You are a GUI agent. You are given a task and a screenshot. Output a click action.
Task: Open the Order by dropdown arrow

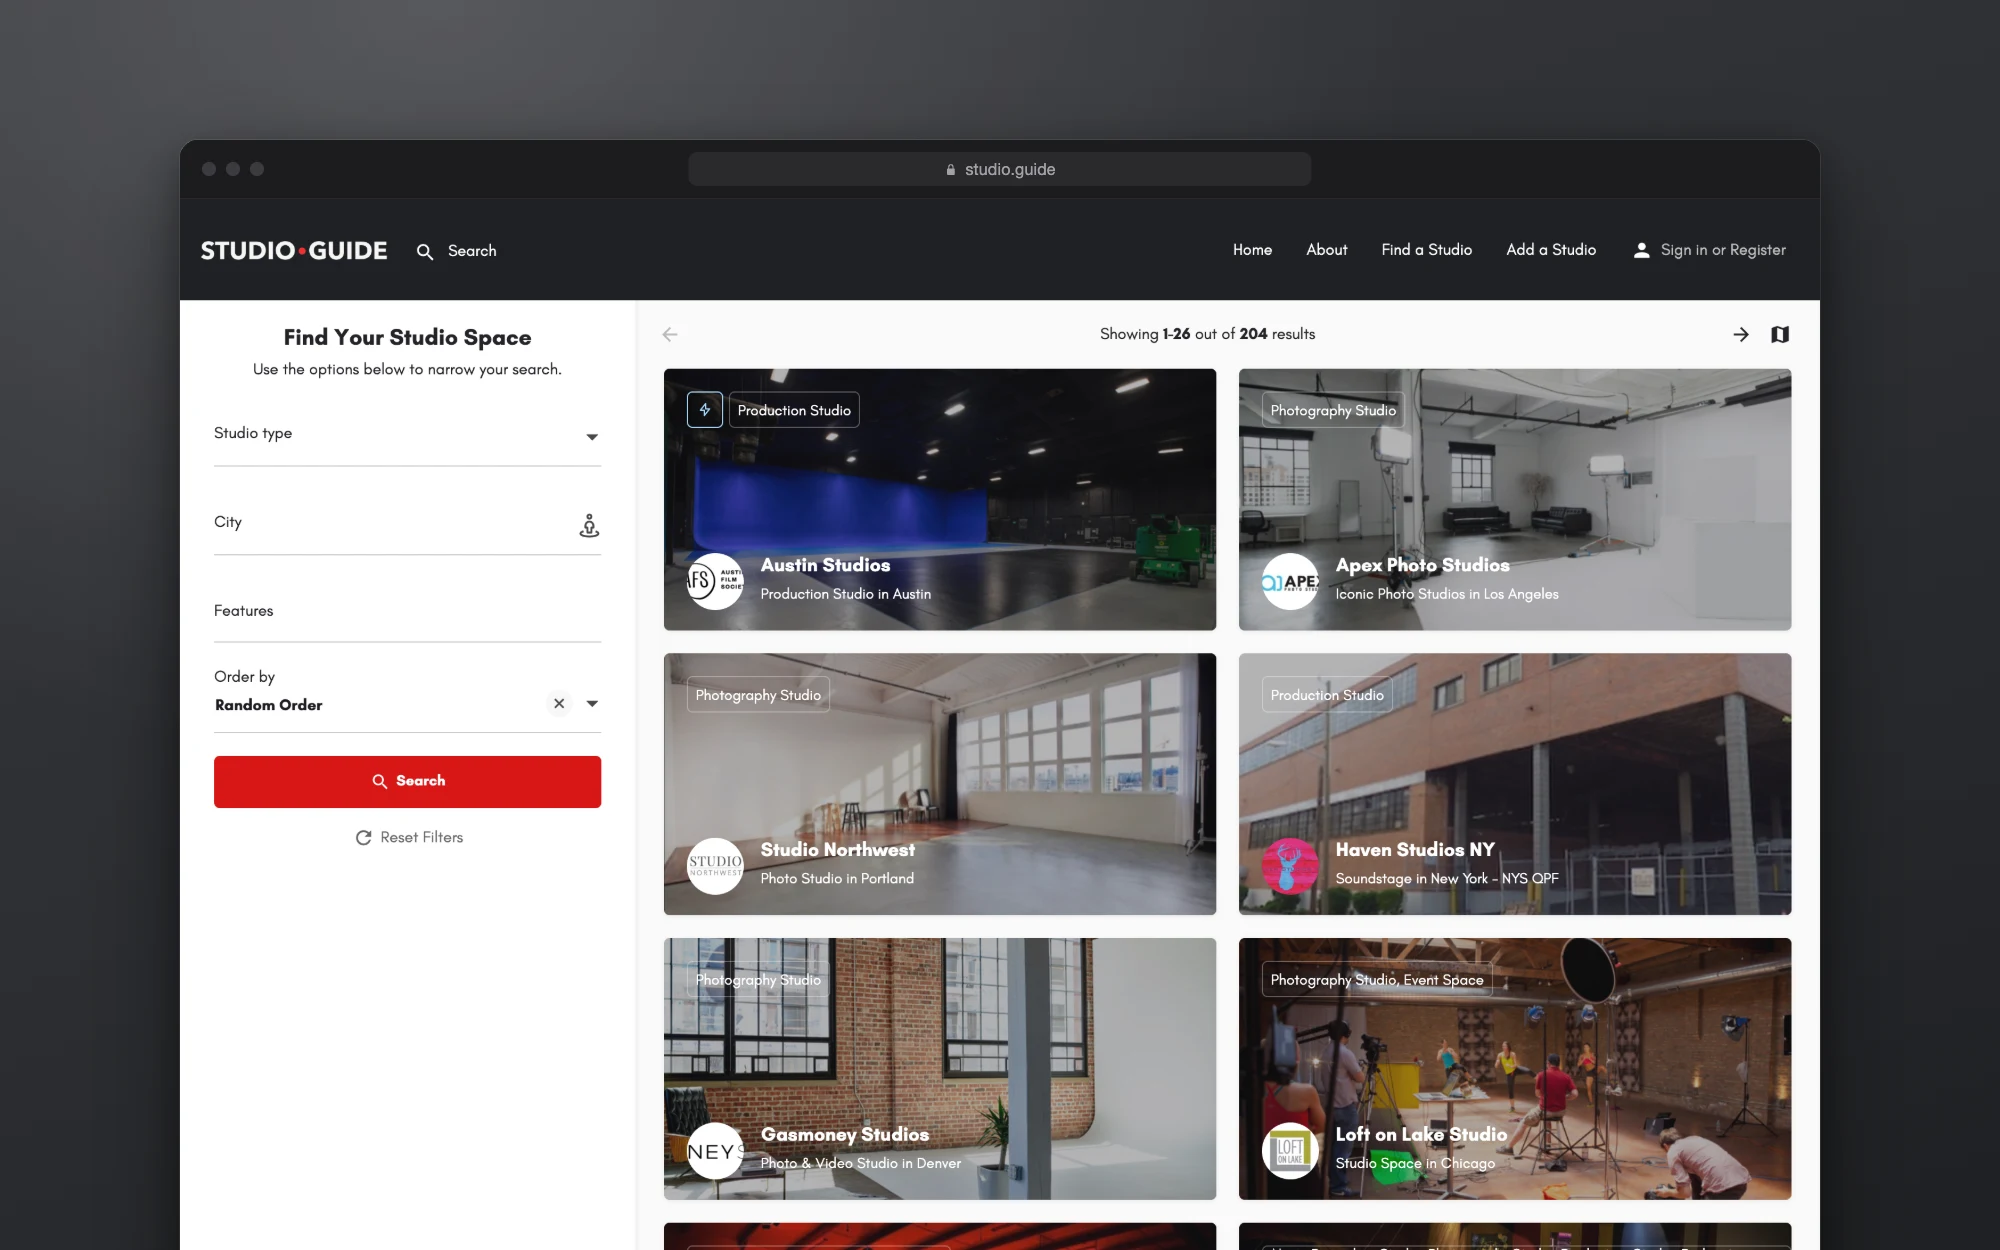[x=592, y=704]
